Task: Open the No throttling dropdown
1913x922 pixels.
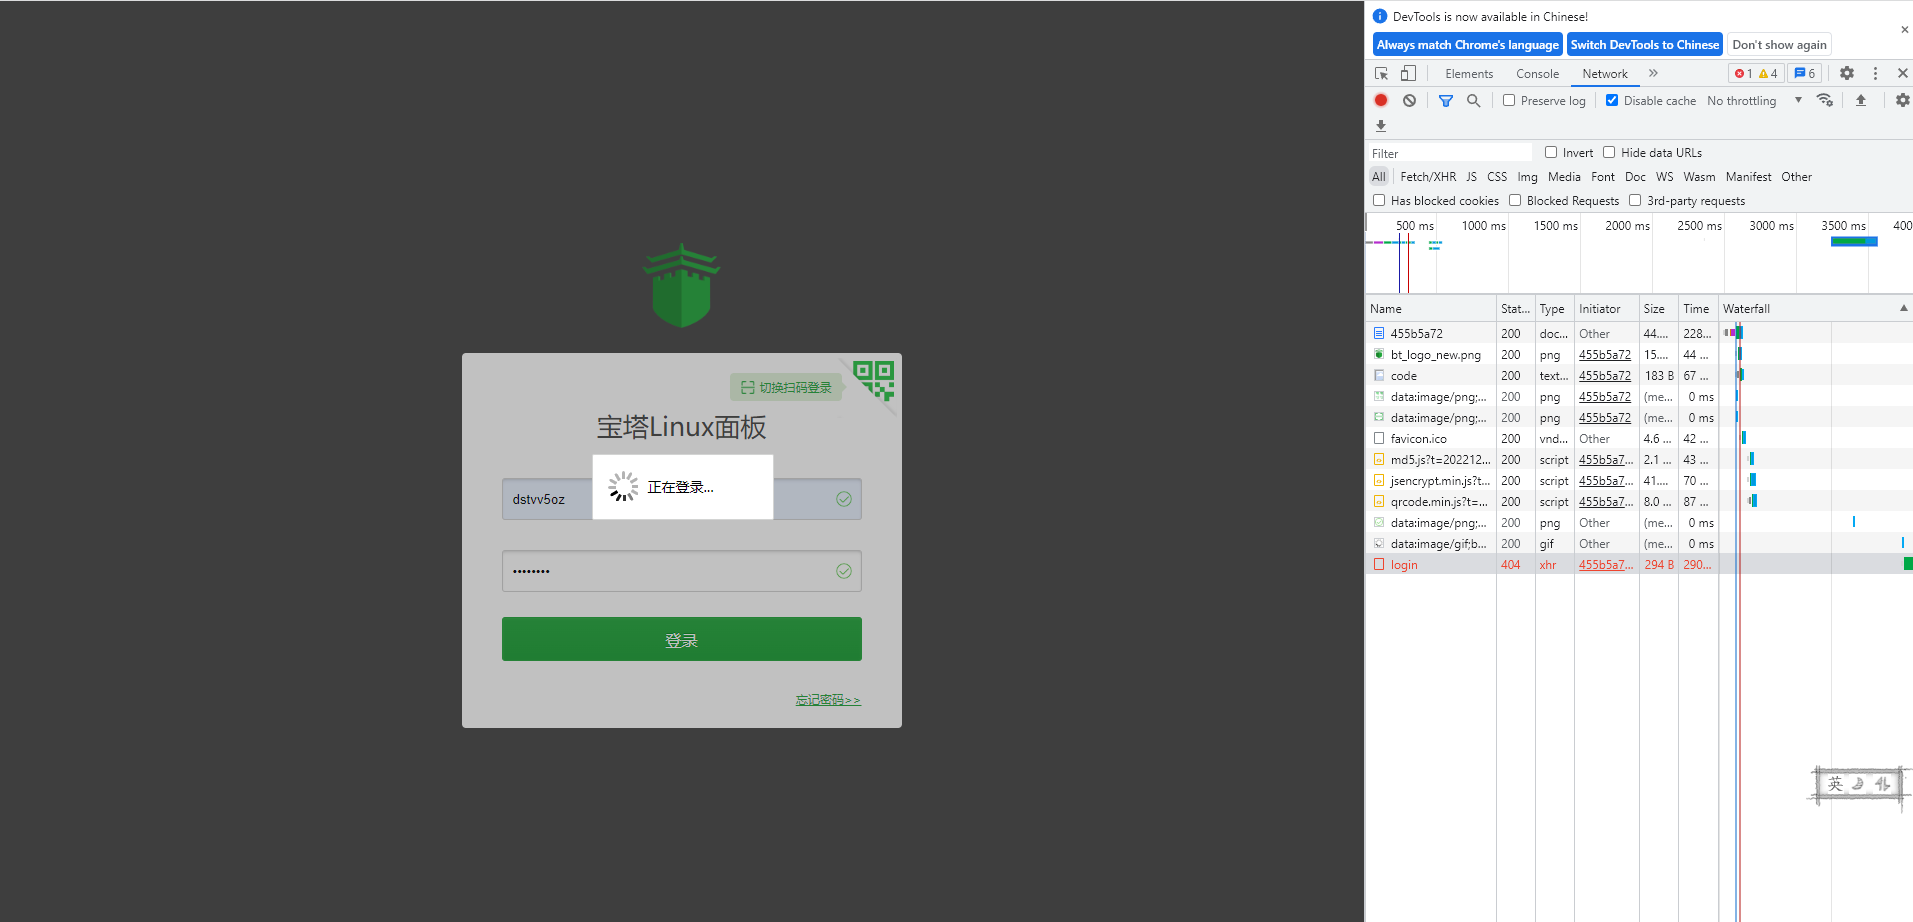Action: [1754, 101]
